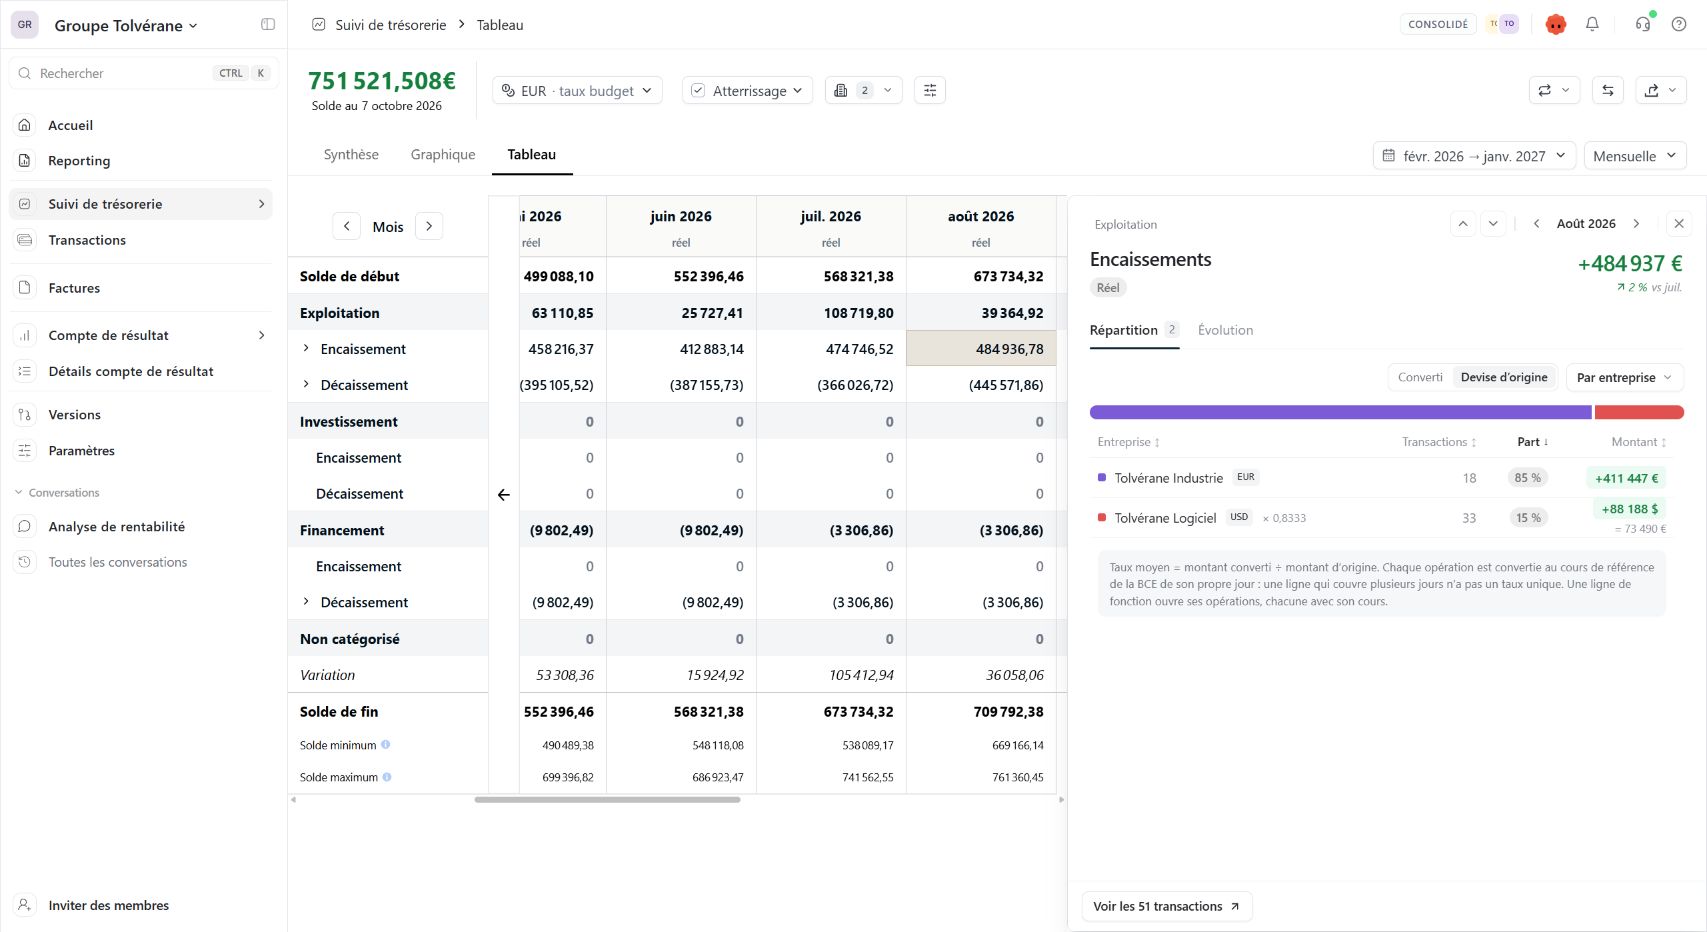
Task: Open the EUR taux budget dropdown
Action: (577, 90)
